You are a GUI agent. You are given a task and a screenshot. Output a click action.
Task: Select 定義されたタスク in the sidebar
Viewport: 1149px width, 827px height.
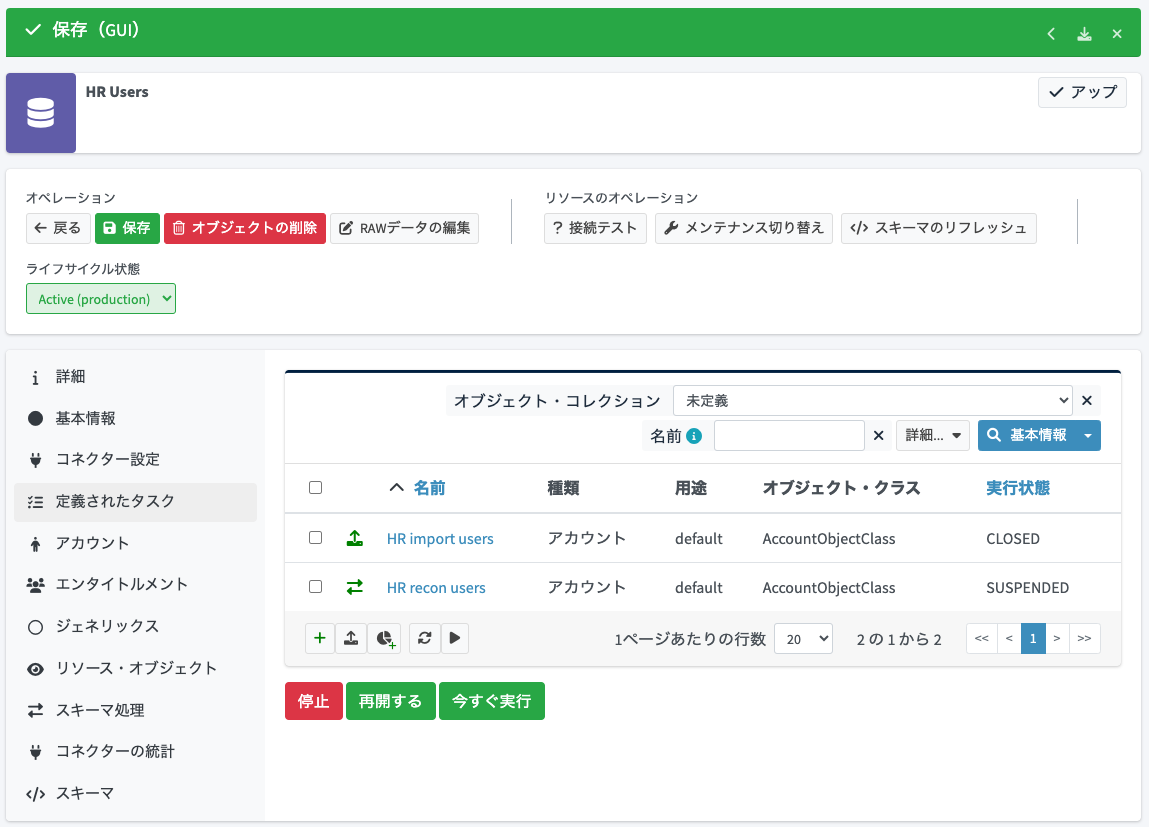[x=136, y=502]
